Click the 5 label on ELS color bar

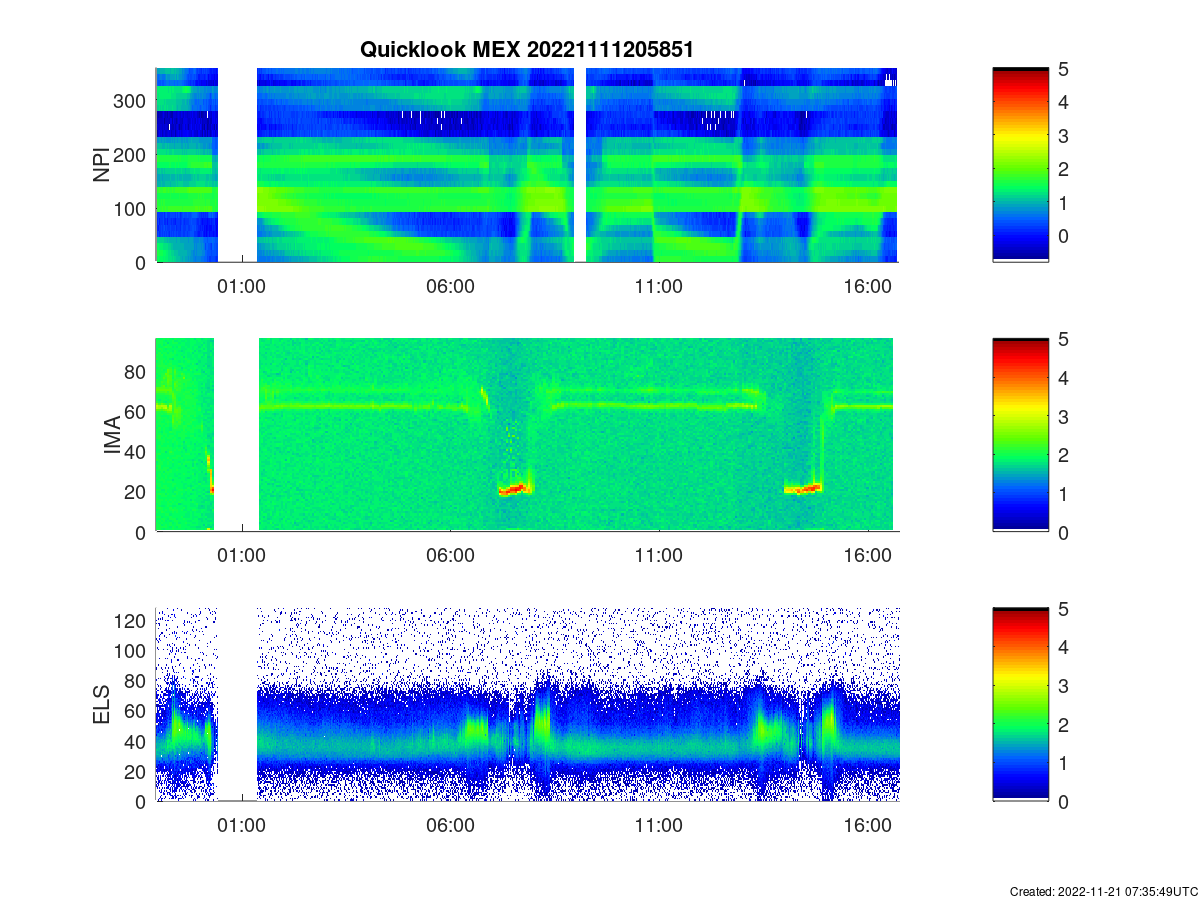click(x=1062, y=608)
